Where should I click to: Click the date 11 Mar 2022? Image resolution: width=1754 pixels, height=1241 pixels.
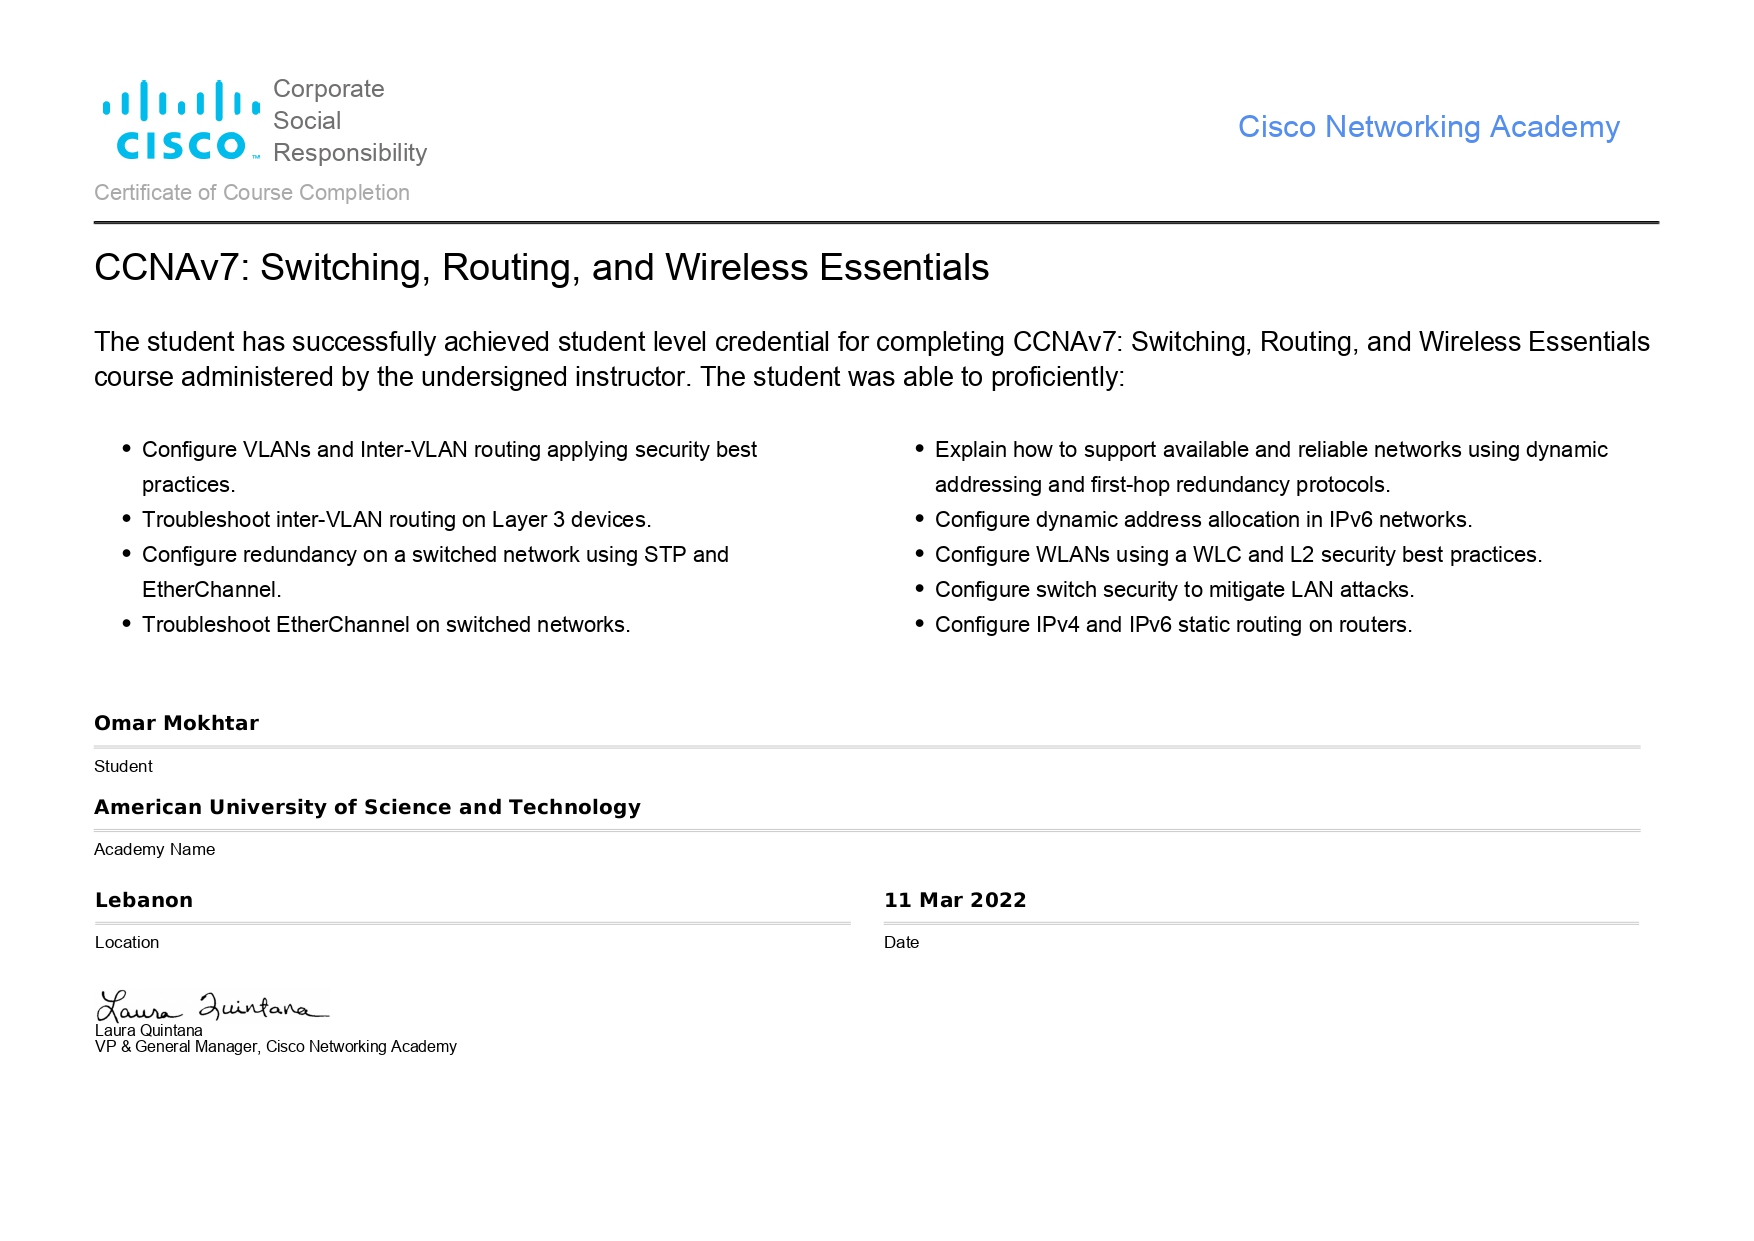(x=955, y=900)
